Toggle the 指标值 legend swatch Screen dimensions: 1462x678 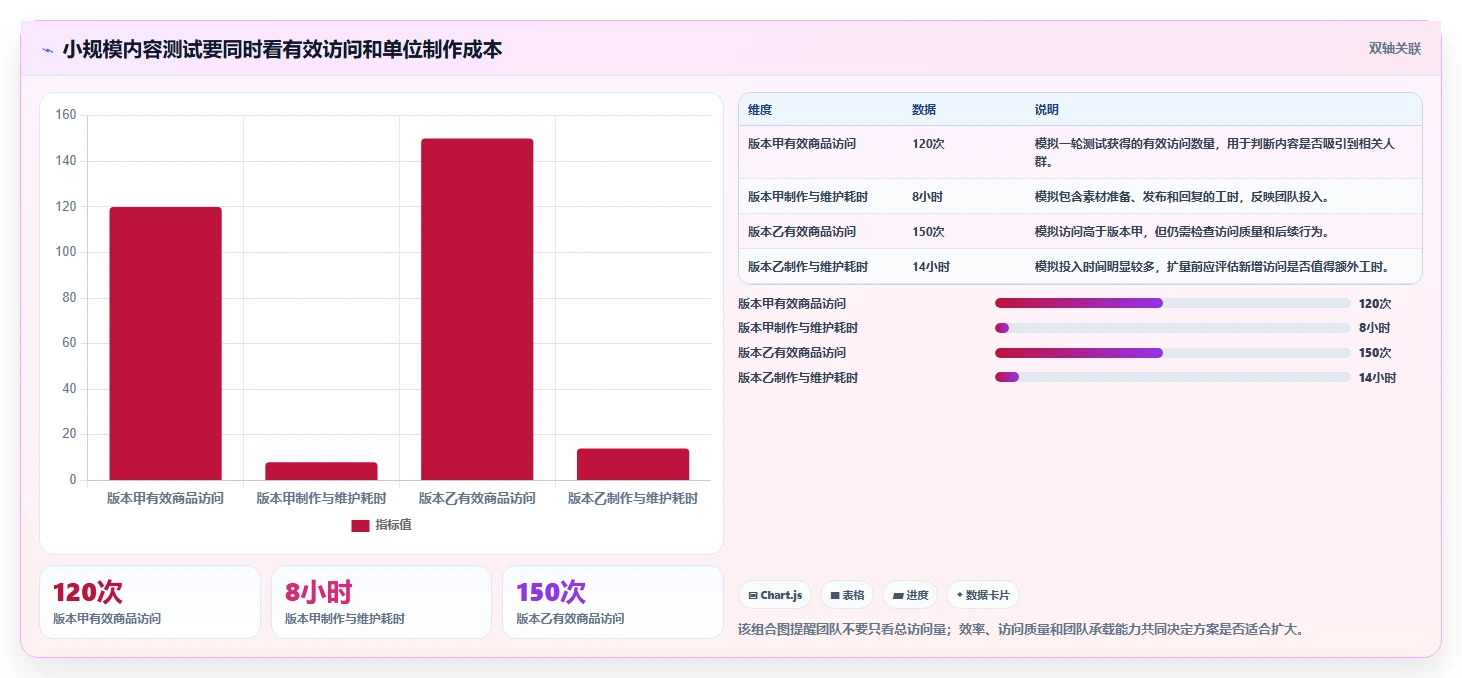tap(360, 526)
